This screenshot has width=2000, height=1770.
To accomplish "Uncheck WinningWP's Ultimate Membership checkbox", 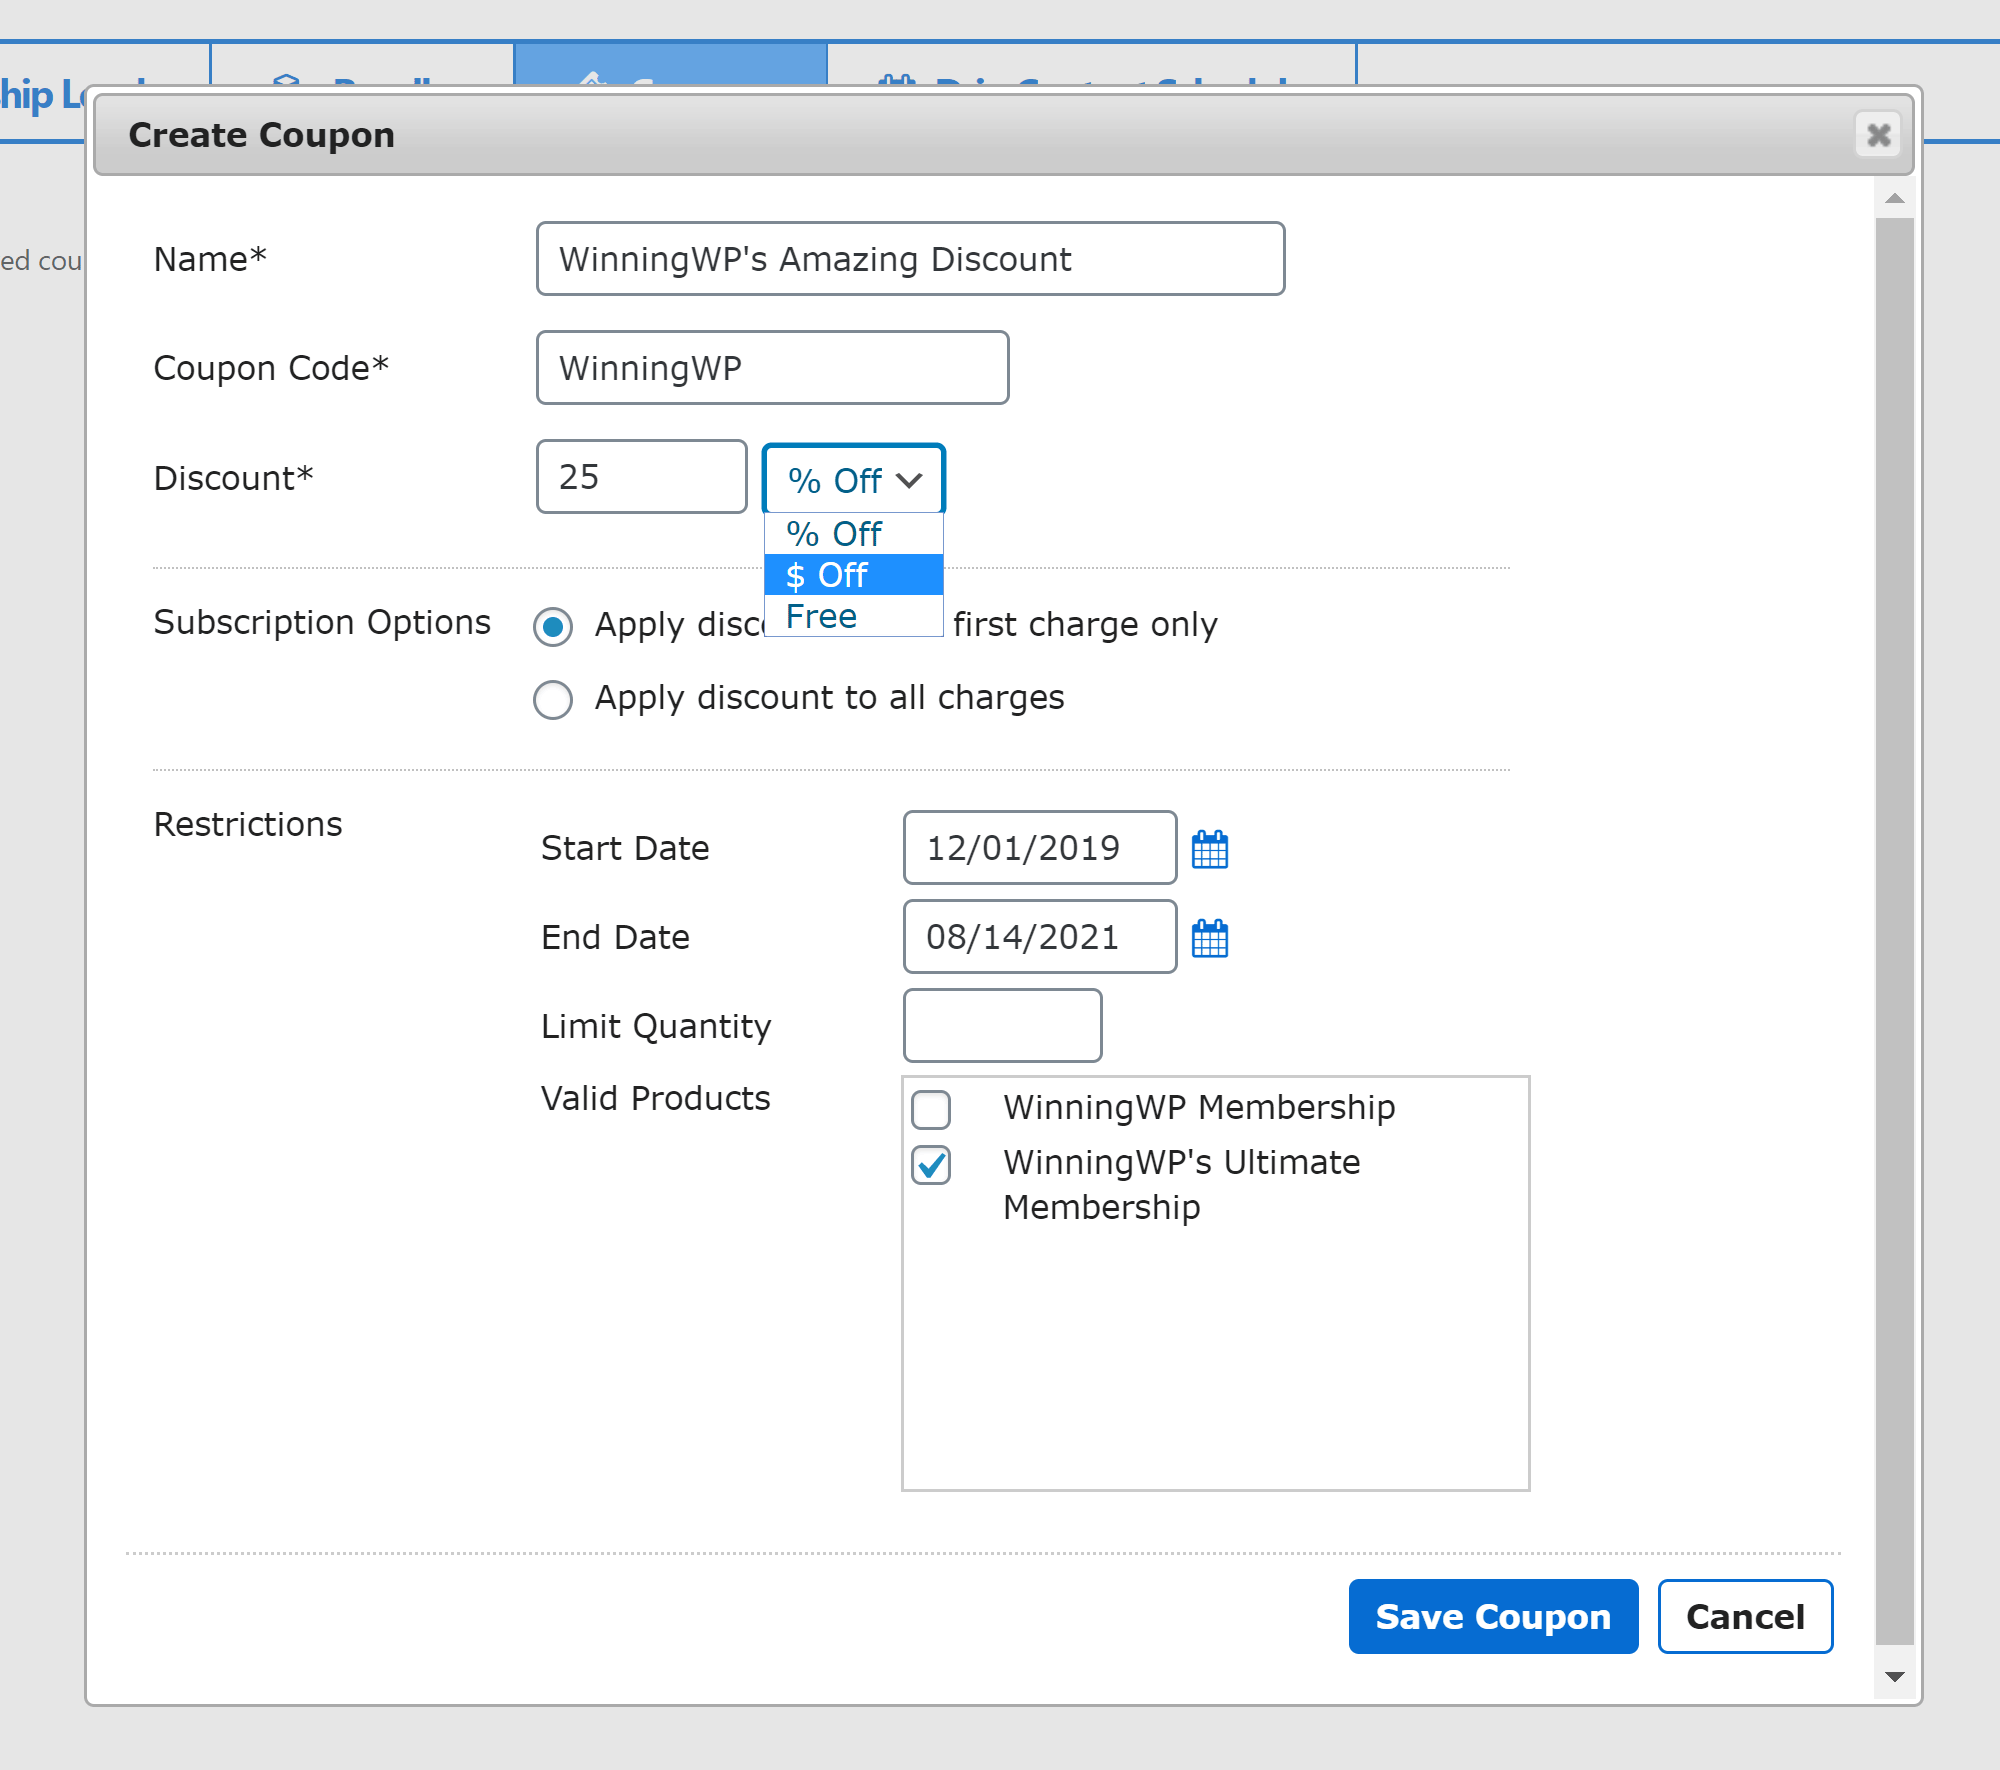I will [x=931, y=1165].
